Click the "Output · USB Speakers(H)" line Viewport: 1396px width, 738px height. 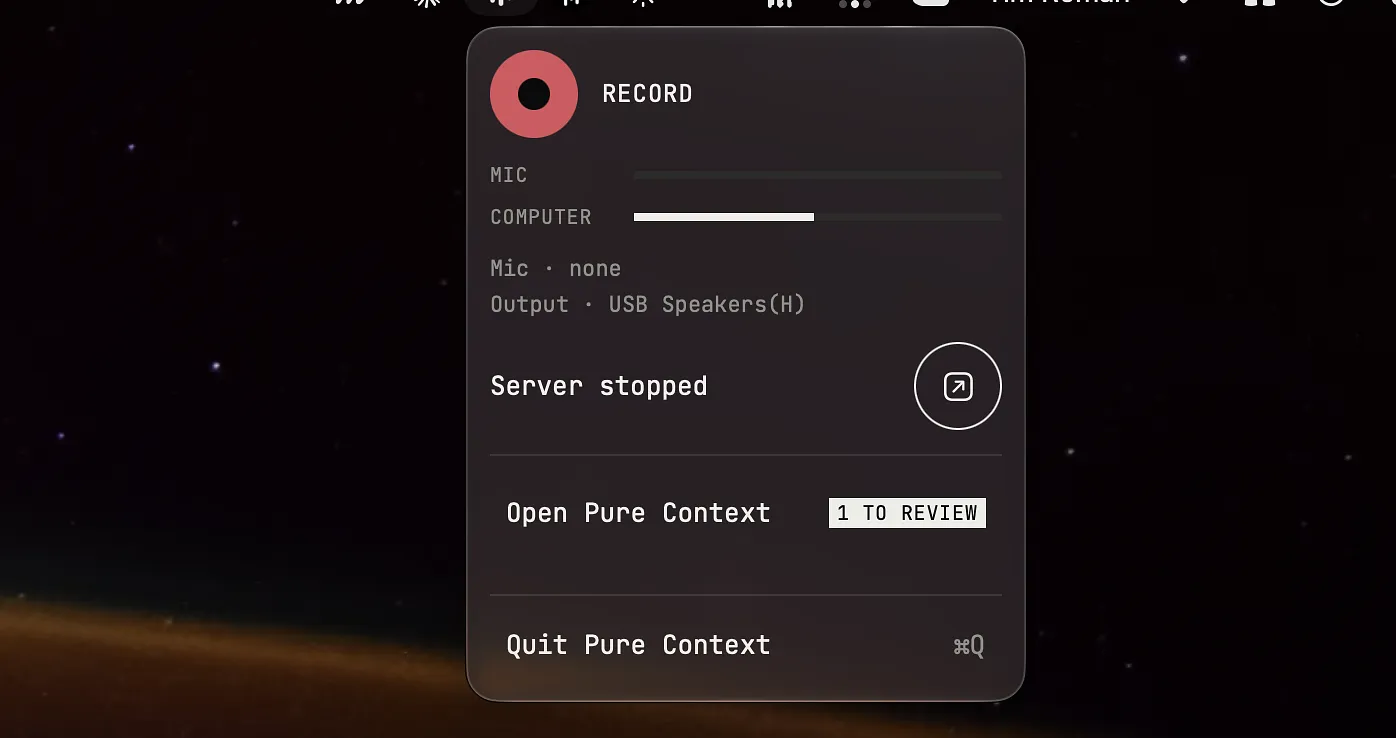(x=647, y=304)
